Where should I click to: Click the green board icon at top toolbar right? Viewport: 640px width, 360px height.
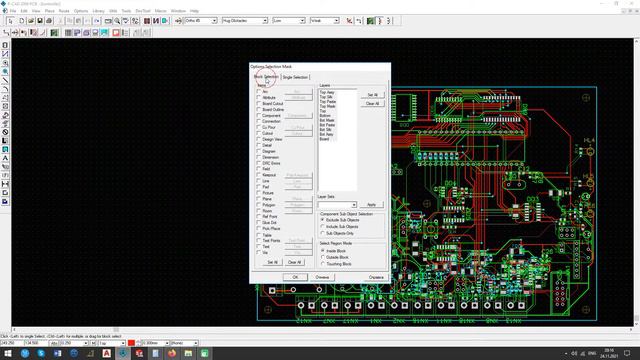(371, 21)
